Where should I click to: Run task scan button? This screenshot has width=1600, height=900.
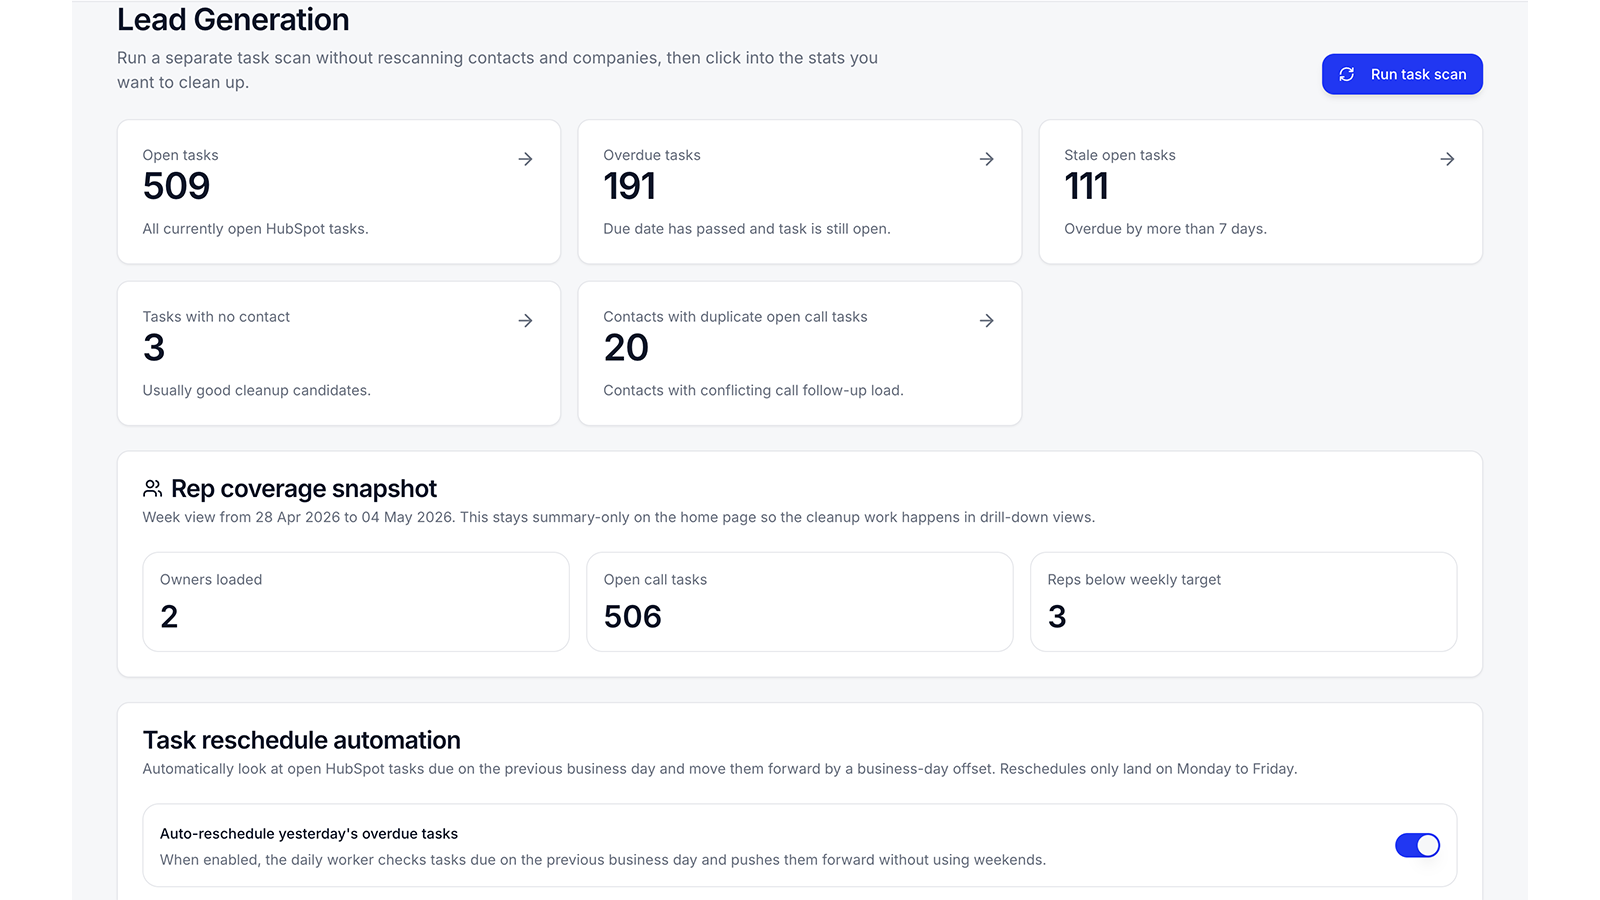point(1402,74)
